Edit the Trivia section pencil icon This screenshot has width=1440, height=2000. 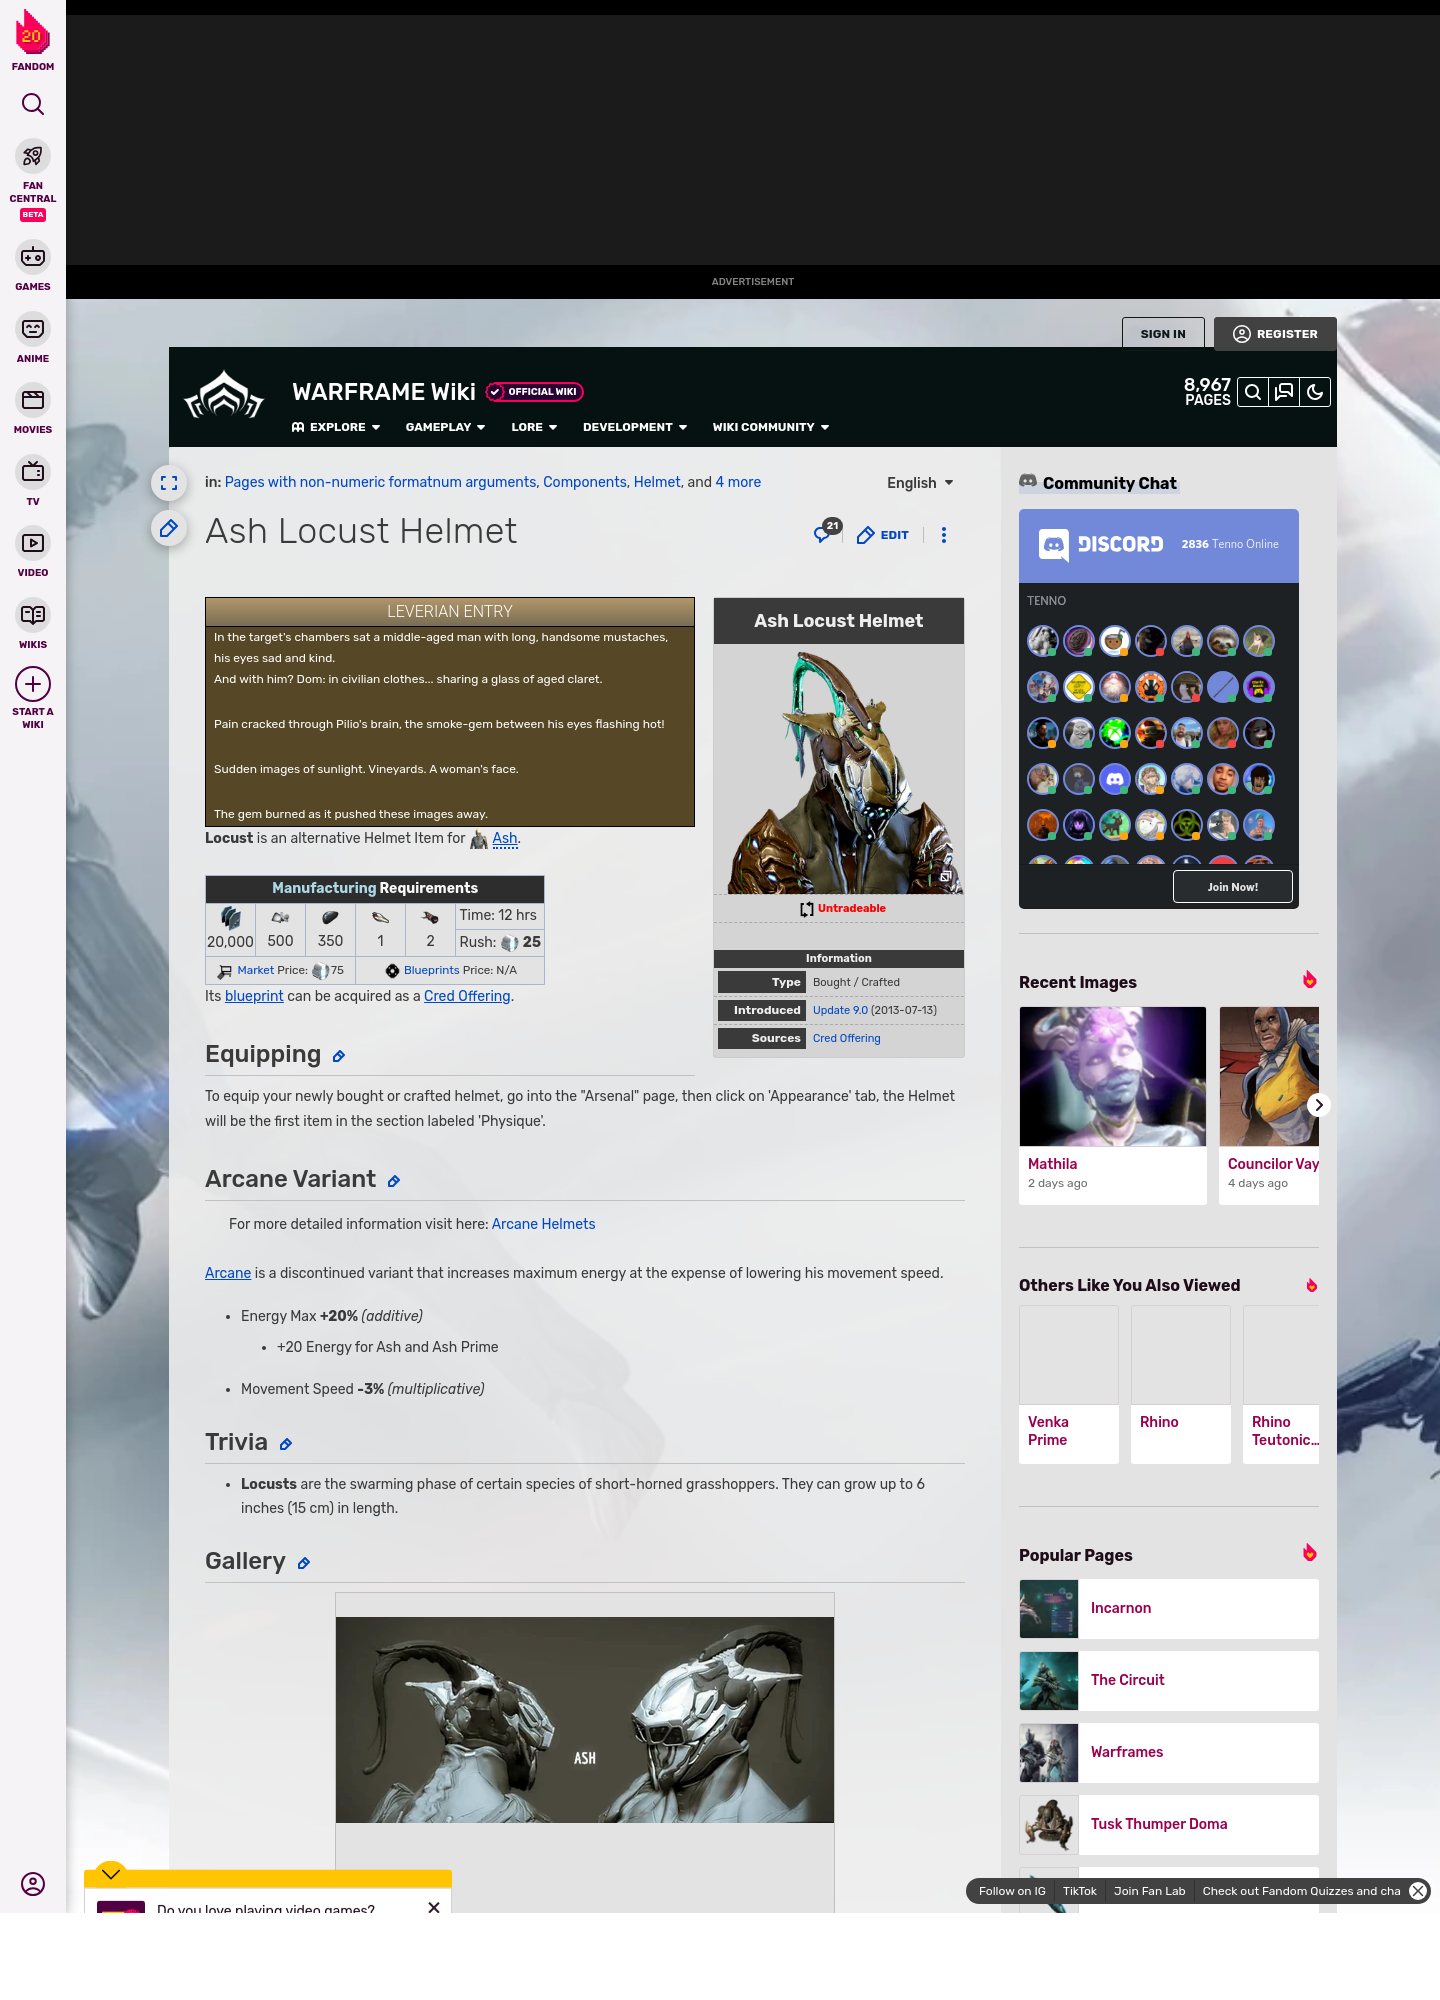point(286,1445)
